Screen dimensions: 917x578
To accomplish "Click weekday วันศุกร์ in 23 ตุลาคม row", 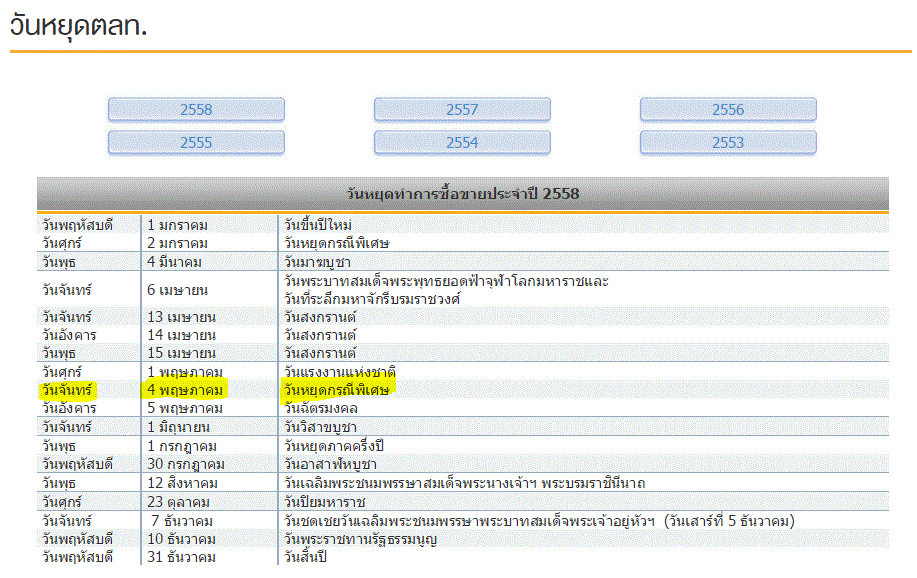I will pyautogui.click(x=61, y=502).
